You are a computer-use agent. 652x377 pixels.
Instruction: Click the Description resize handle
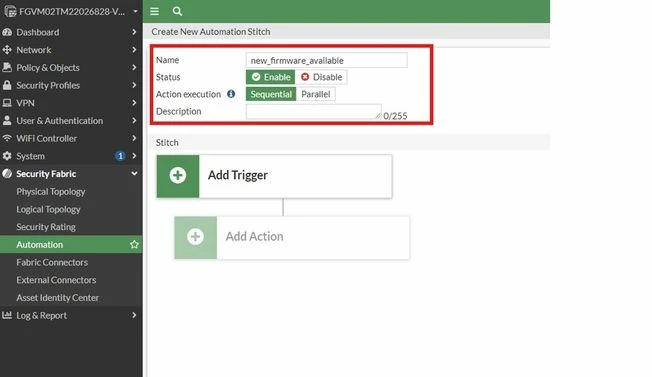pyautogui.click(x=378, y=116)
